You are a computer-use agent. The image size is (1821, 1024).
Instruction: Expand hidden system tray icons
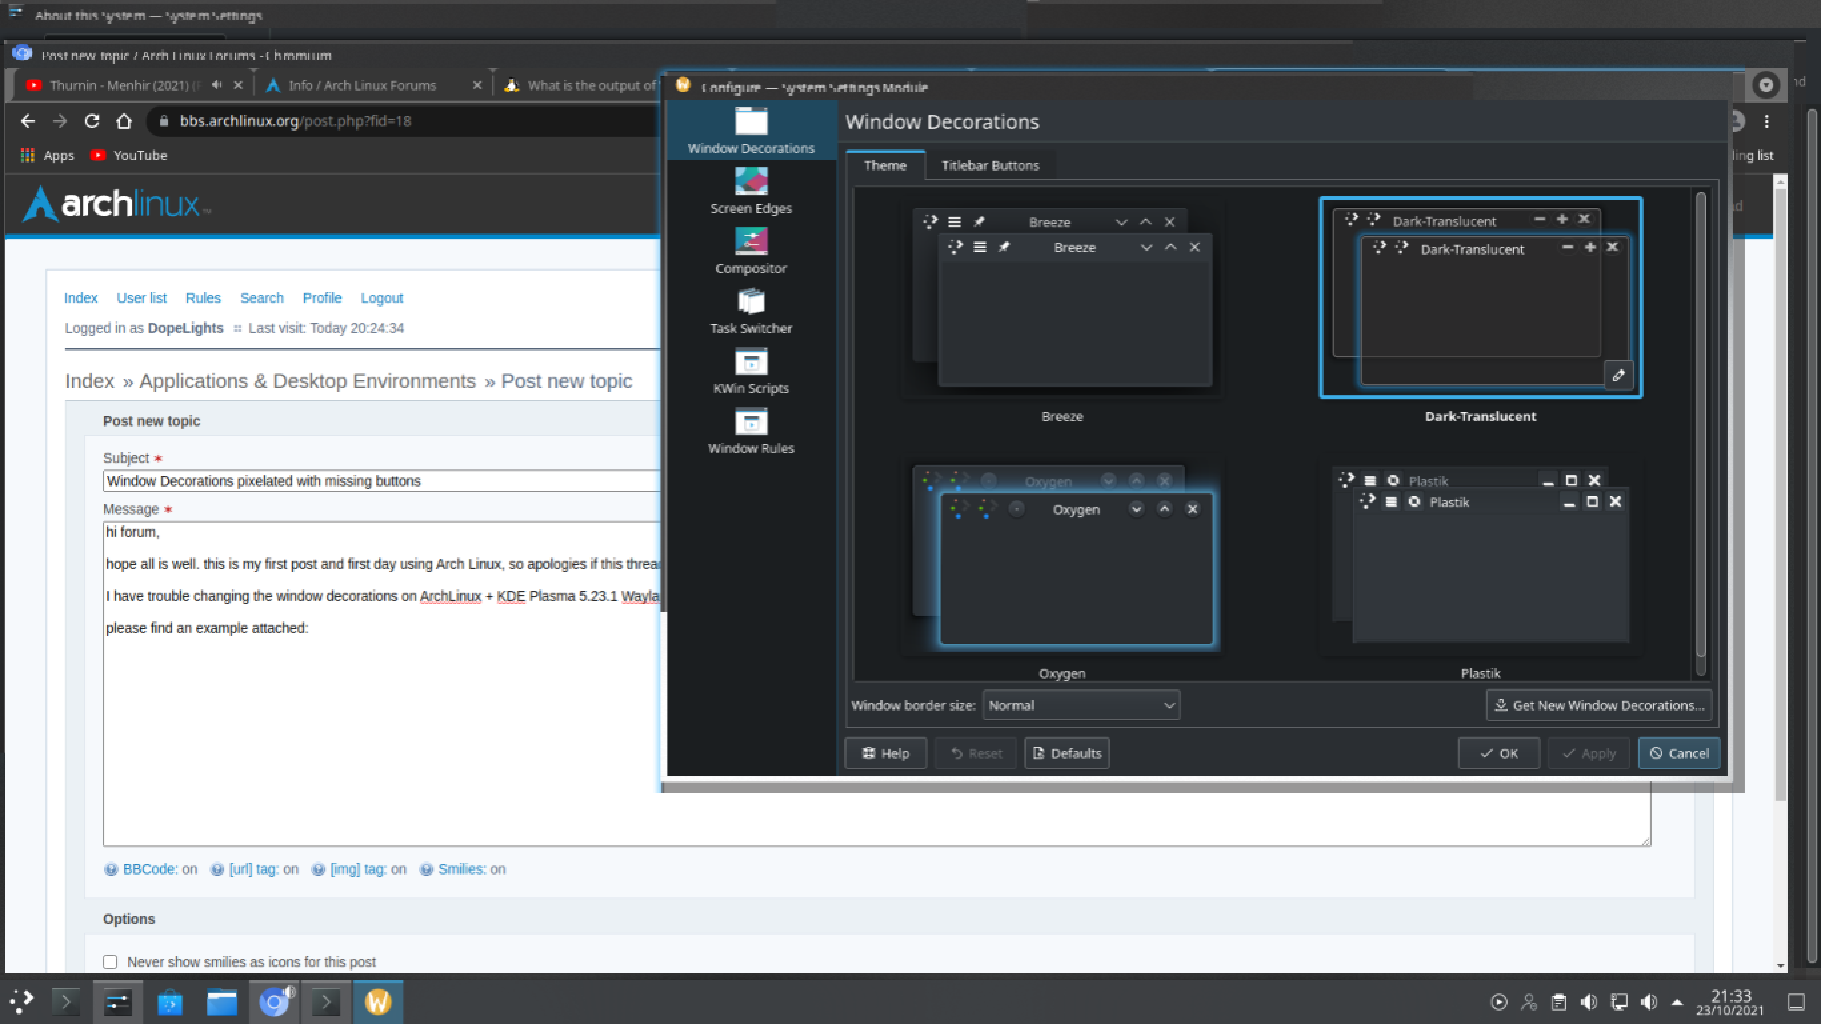point(1677,1002)
